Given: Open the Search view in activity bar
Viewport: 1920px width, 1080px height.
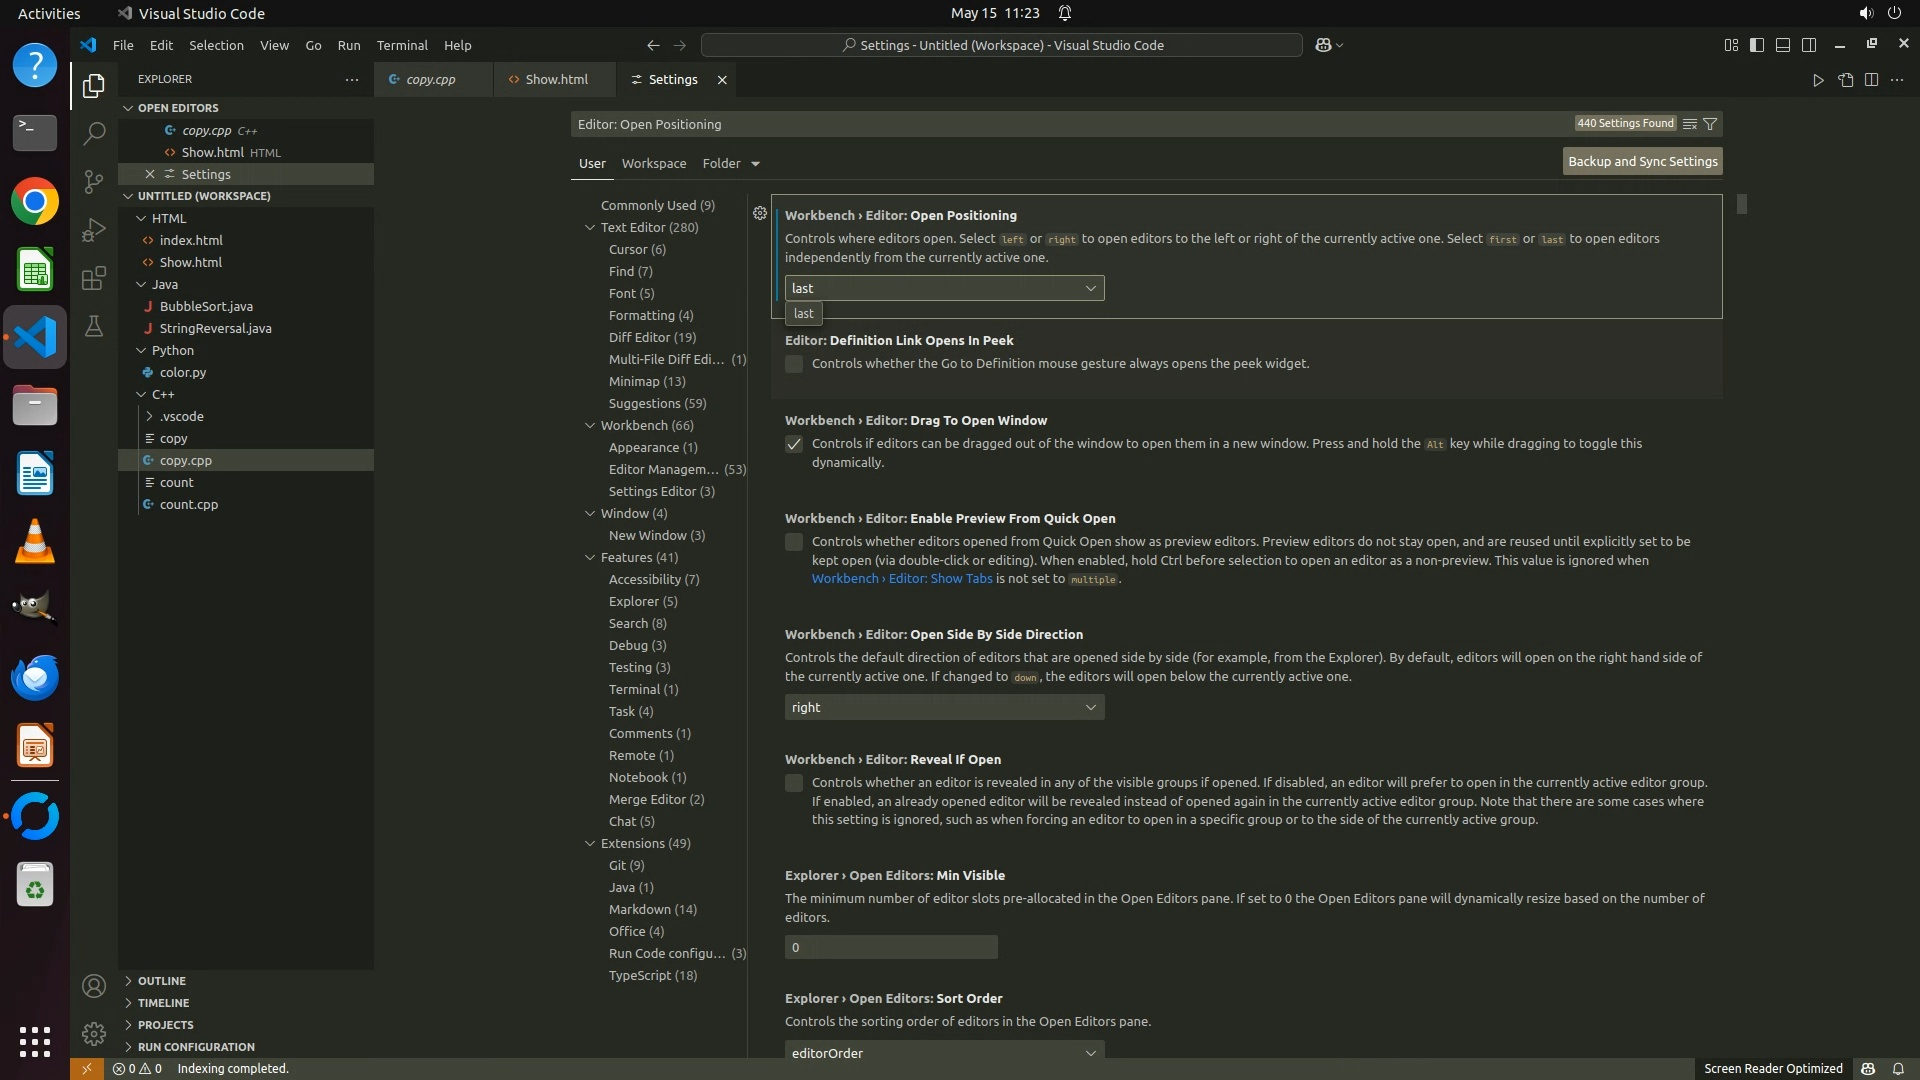Looking at the screenshot, I should click(93, 133).
